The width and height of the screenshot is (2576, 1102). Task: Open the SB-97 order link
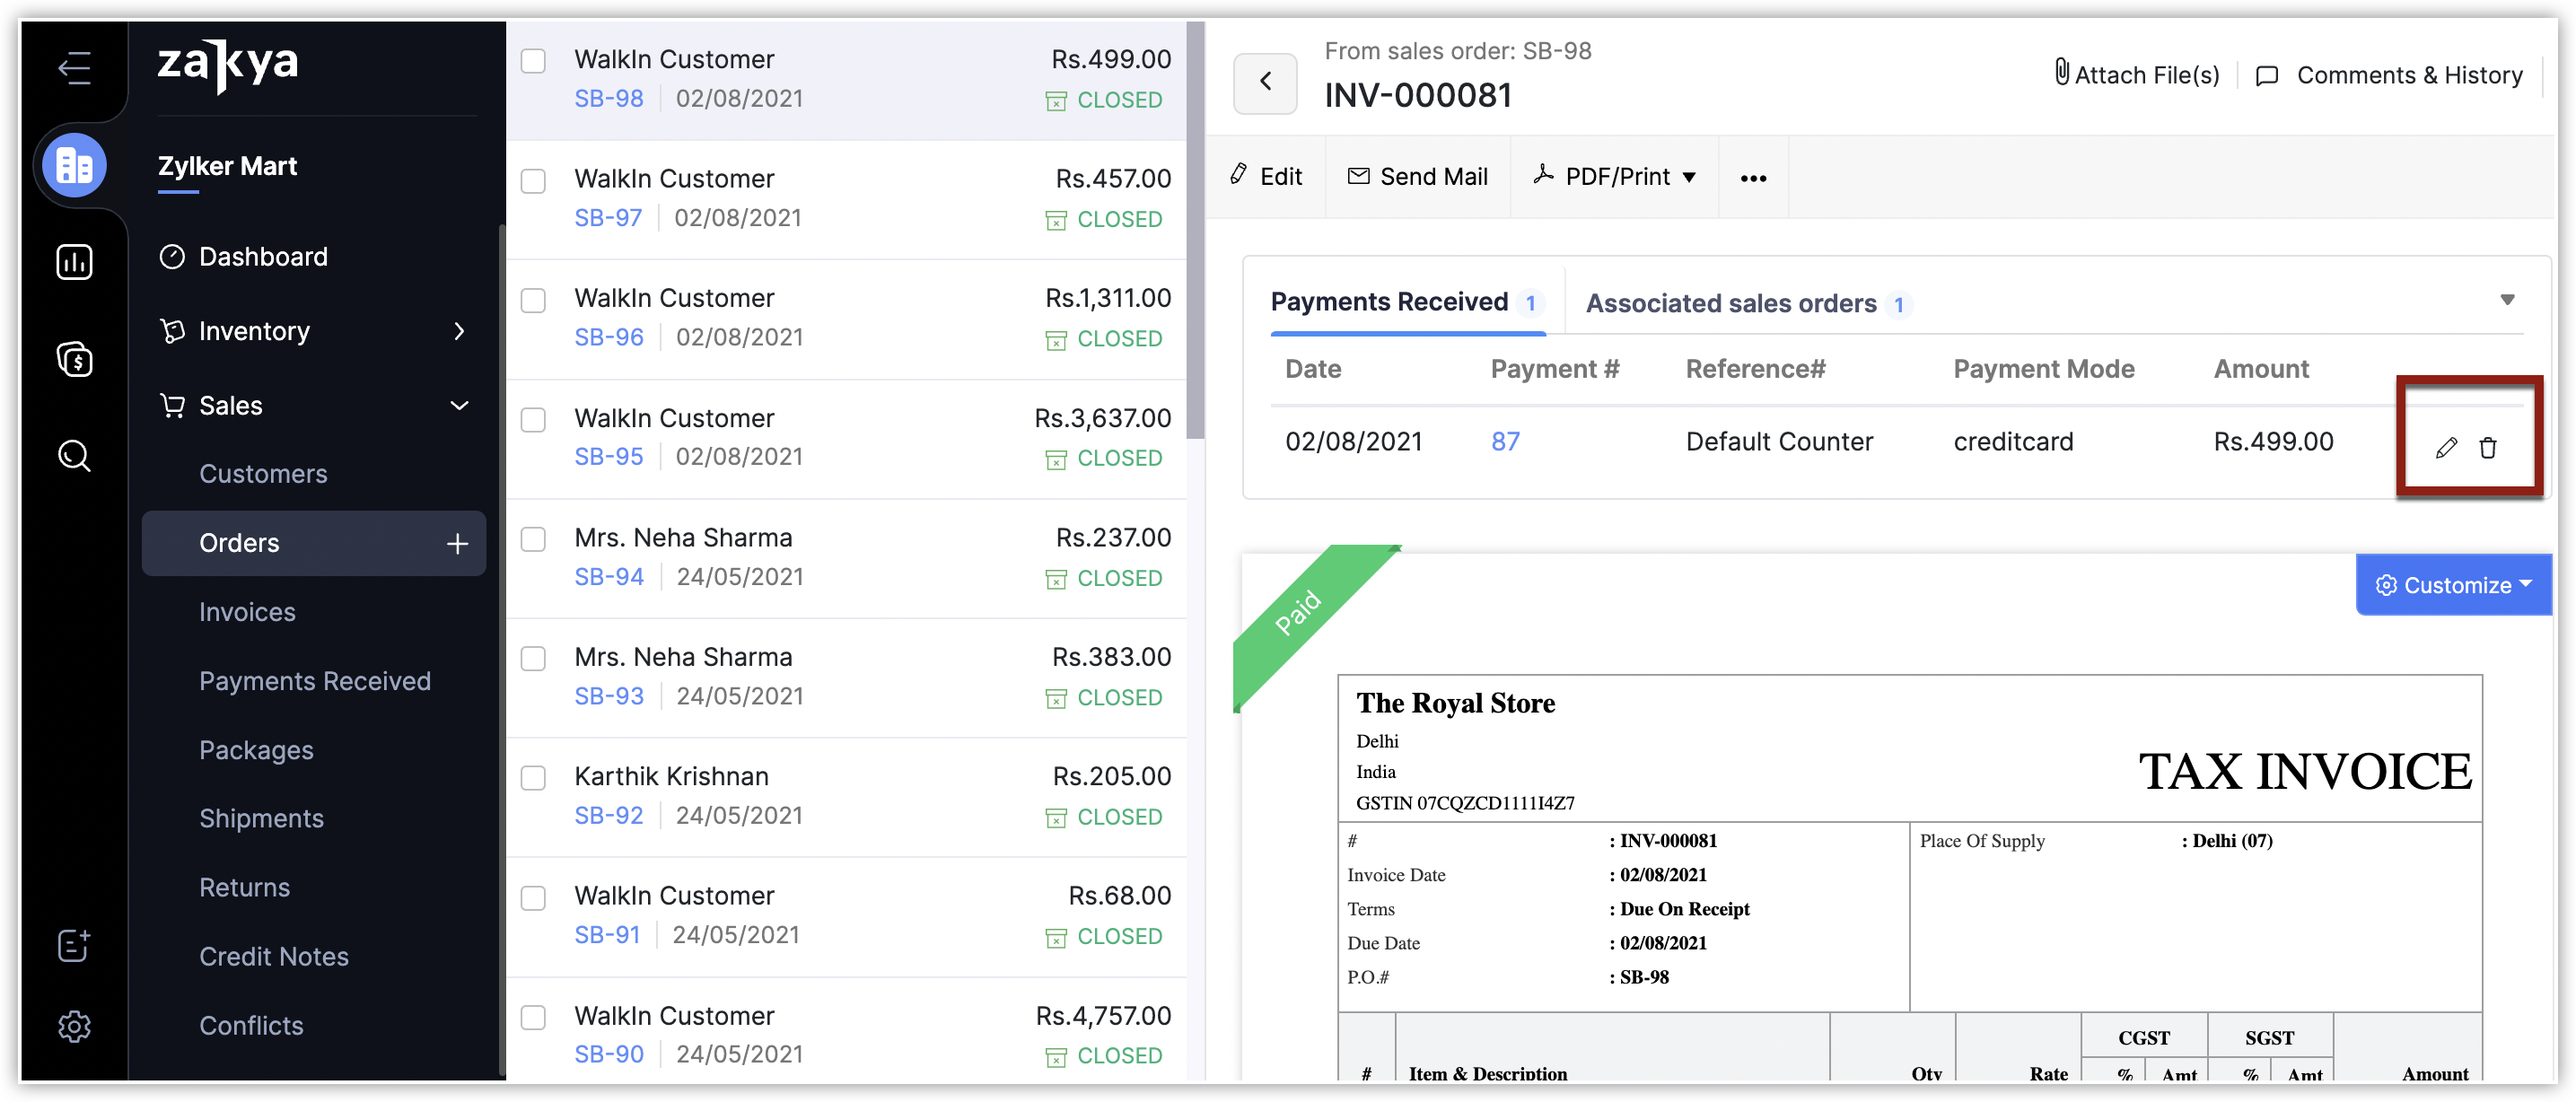607,218
